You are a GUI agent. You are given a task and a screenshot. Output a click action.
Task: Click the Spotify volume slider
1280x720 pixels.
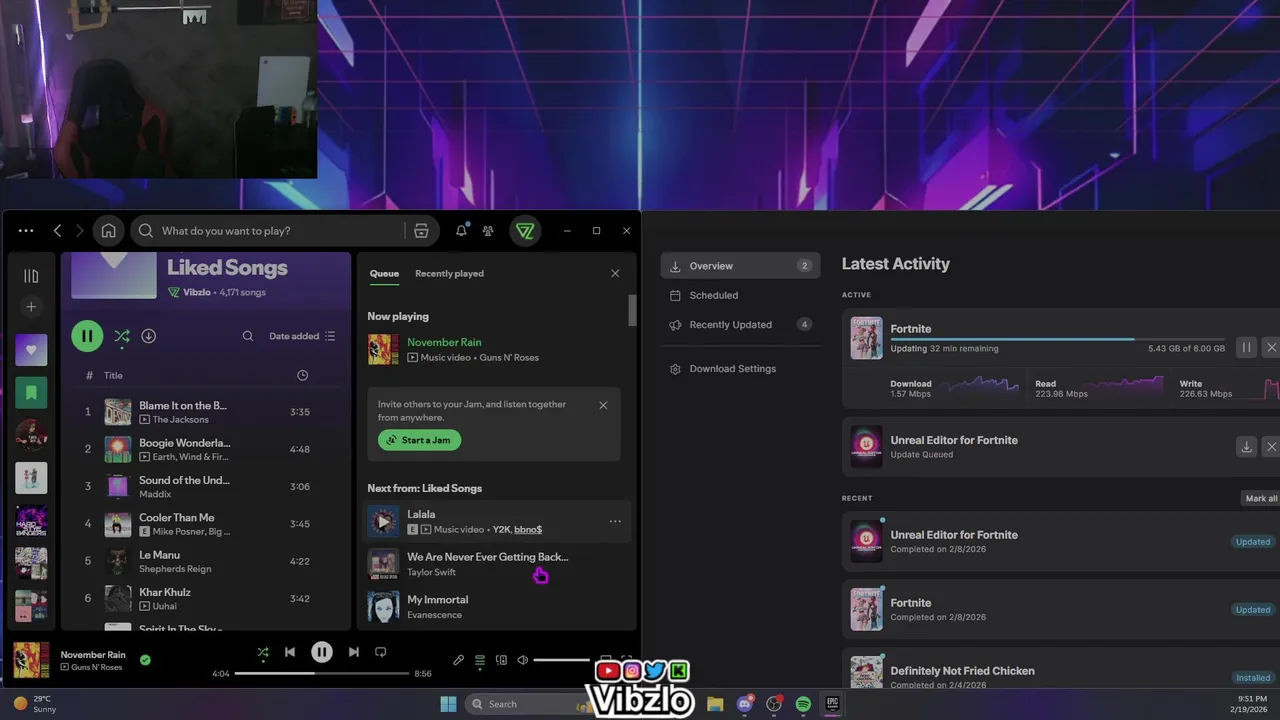[x=562, y=660]
